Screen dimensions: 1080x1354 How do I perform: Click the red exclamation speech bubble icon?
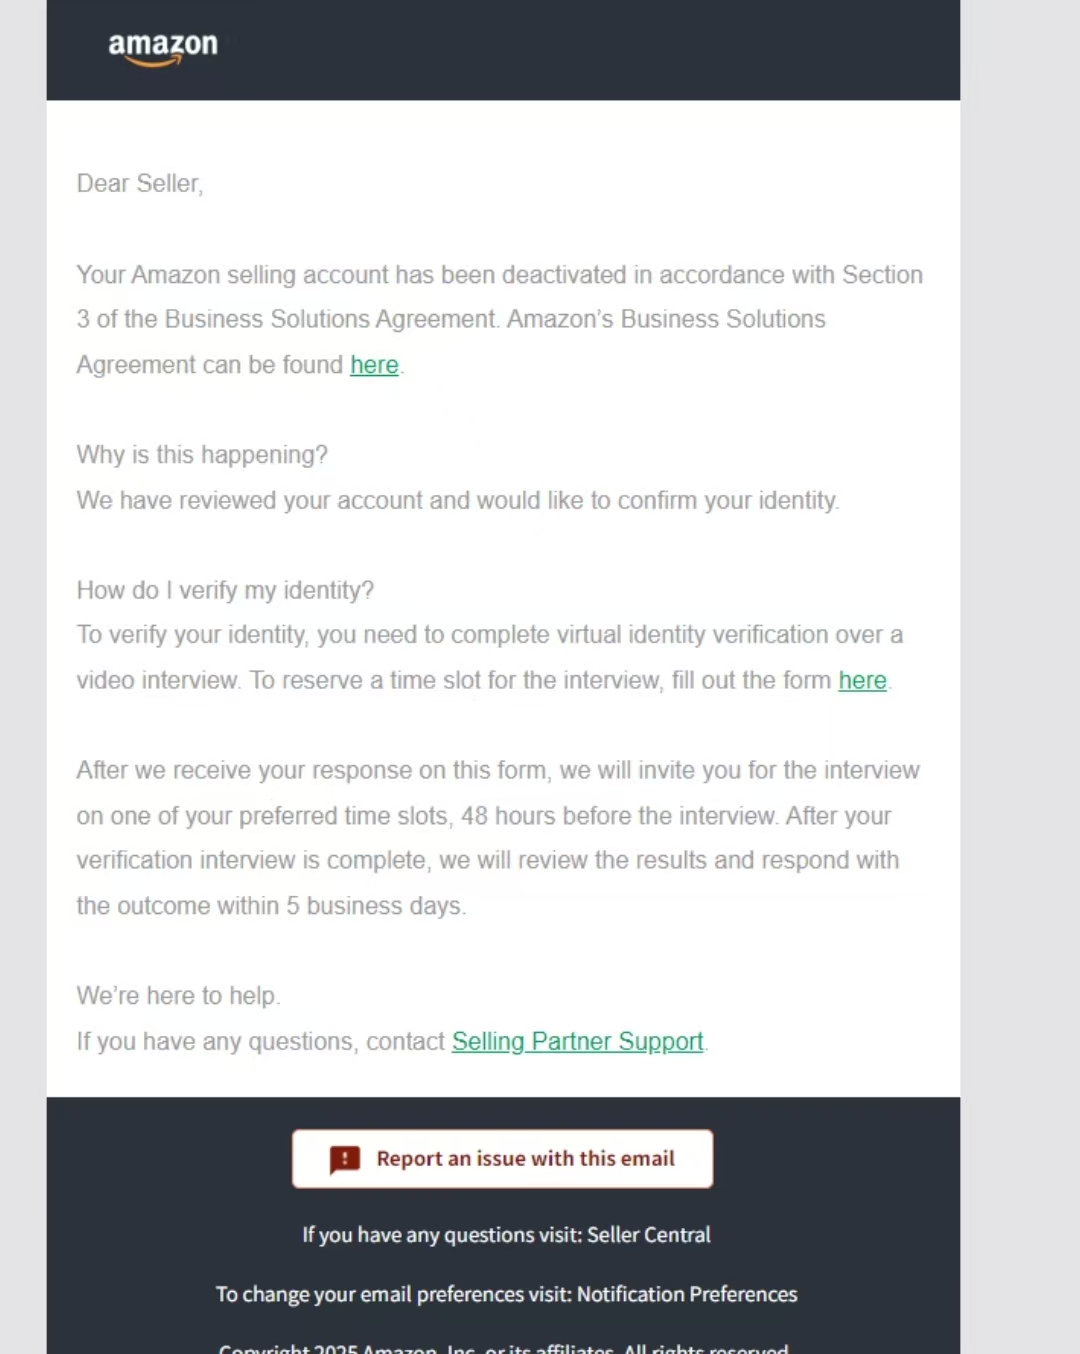(345, 1159)
